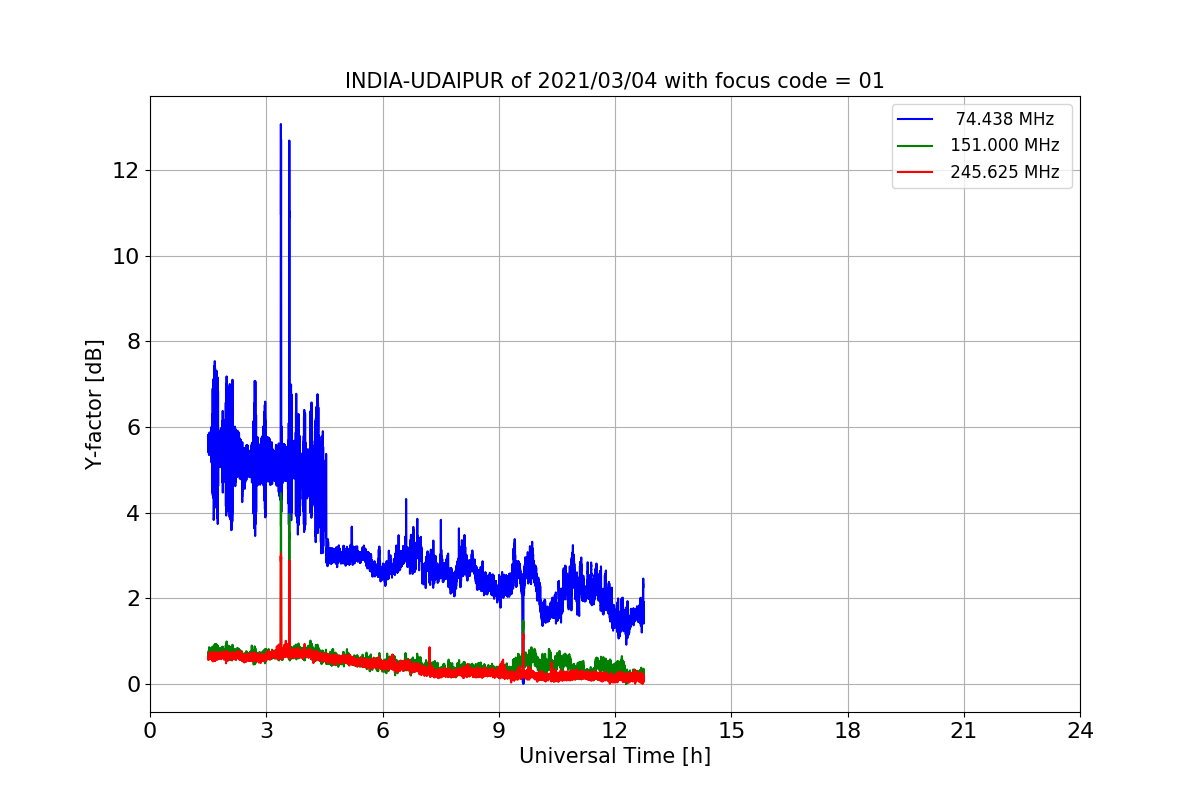Click the x-axis tick label '21'
1200x800 pixels.
964,731
